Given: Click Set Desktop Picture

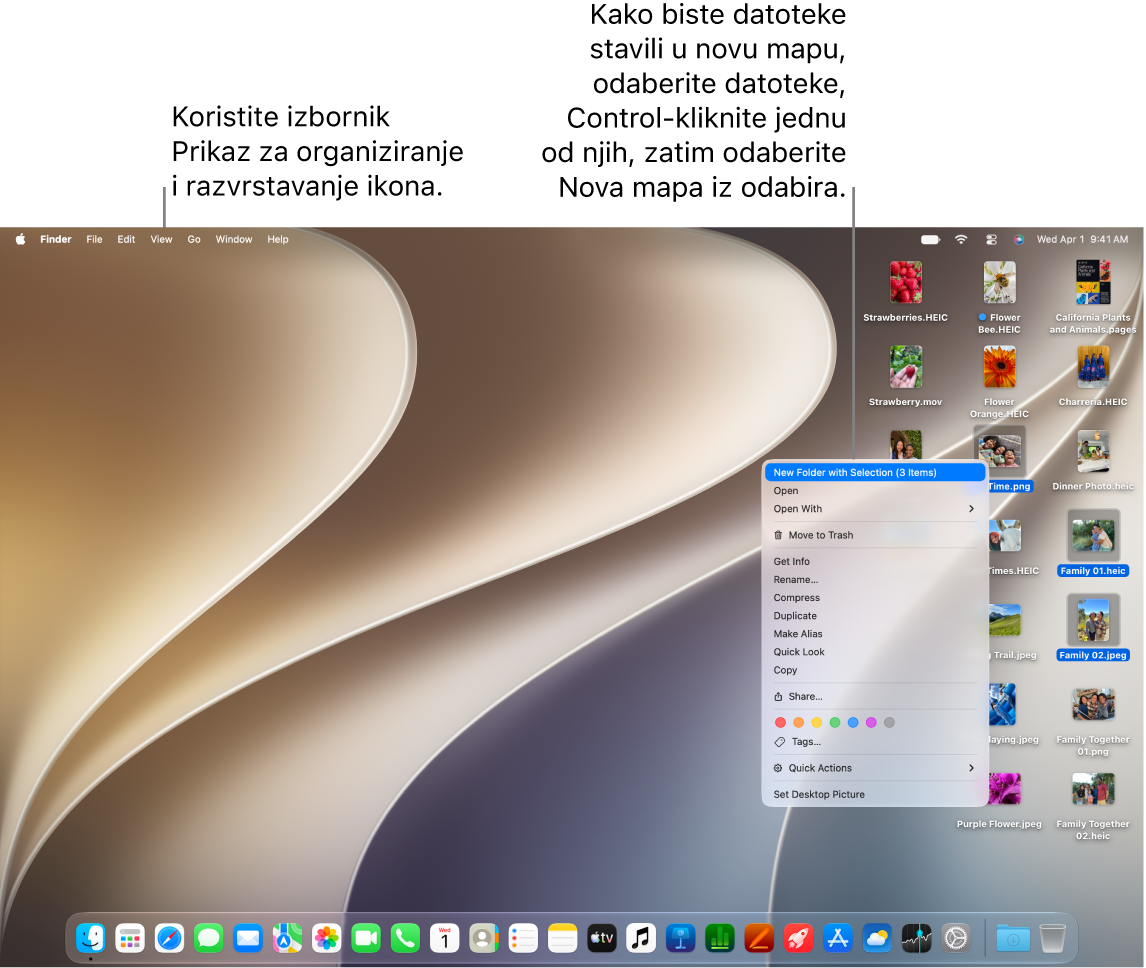Looking at the screenshot, I should pyautogui.click(x=875, y=794).
